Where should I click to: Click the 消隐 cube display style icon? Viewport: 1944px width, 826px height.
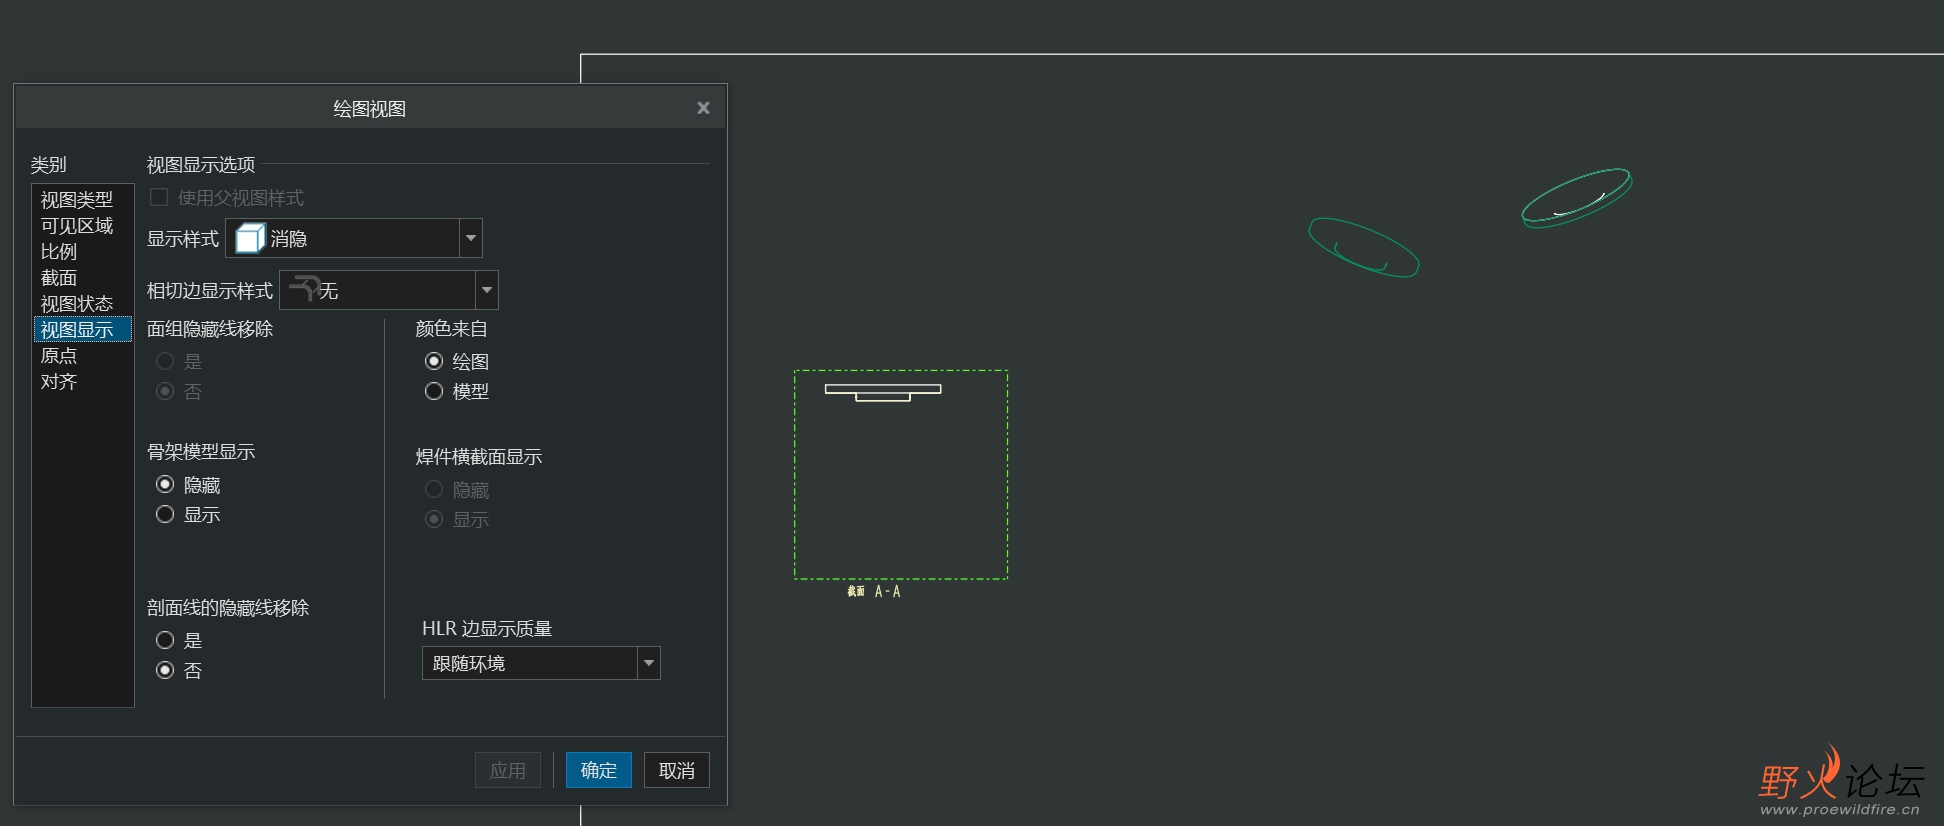pos(250,238)
